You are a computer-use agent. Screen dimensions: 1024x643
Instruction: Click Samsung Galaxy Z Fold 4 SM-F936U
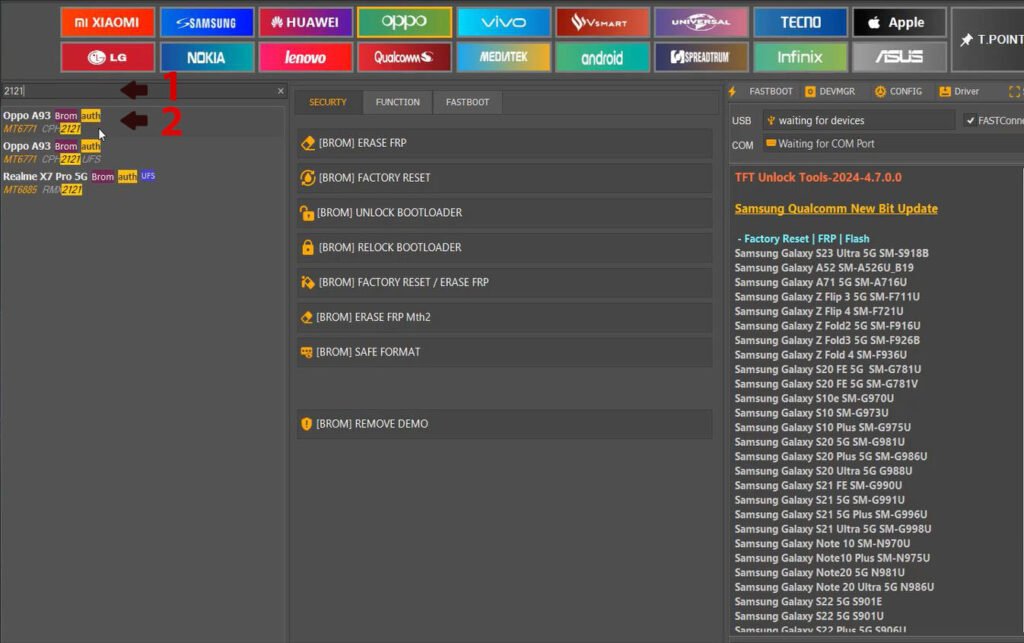[821, 355]
